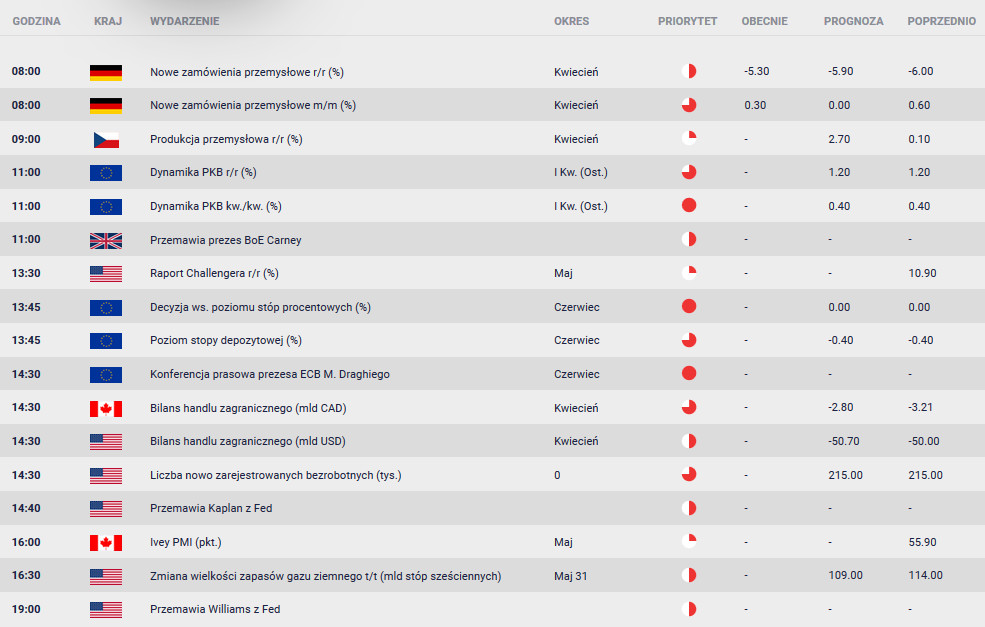Image resolution: width=985 pixels, height=627 pixels.
Task: Click the POPRZEDNIO column header
Action: (942, 21)
